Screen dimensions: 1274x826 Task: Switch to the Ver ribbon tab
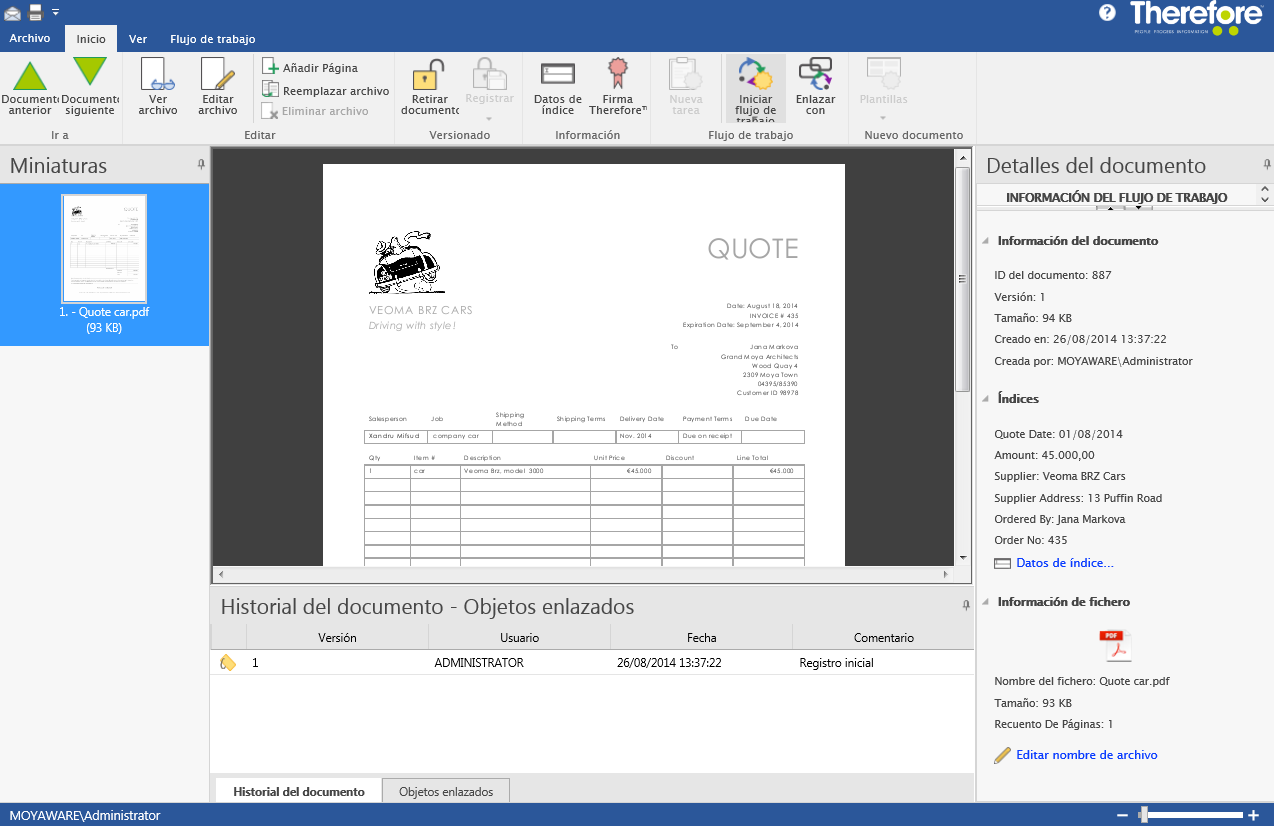(x=138, y=39)
